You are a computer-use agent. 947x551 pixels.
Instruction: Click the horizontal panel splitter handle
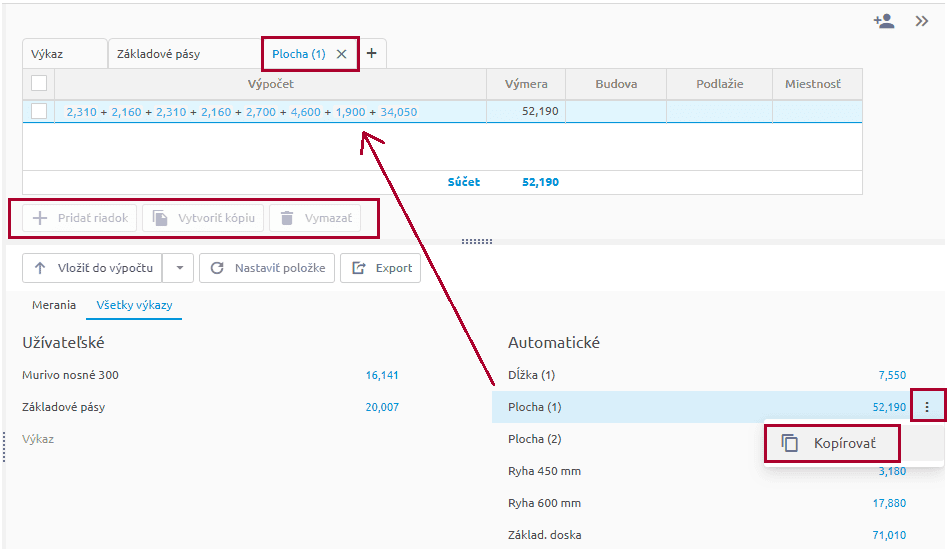click(x=476, y=241)
